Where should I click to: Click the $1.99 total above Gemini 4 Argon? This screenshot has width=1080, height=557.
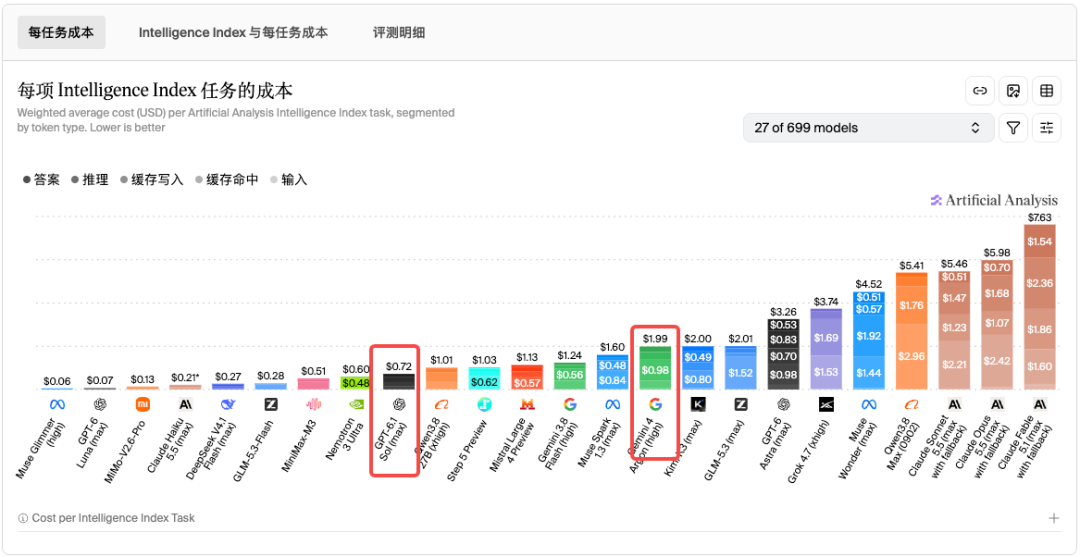655,339
